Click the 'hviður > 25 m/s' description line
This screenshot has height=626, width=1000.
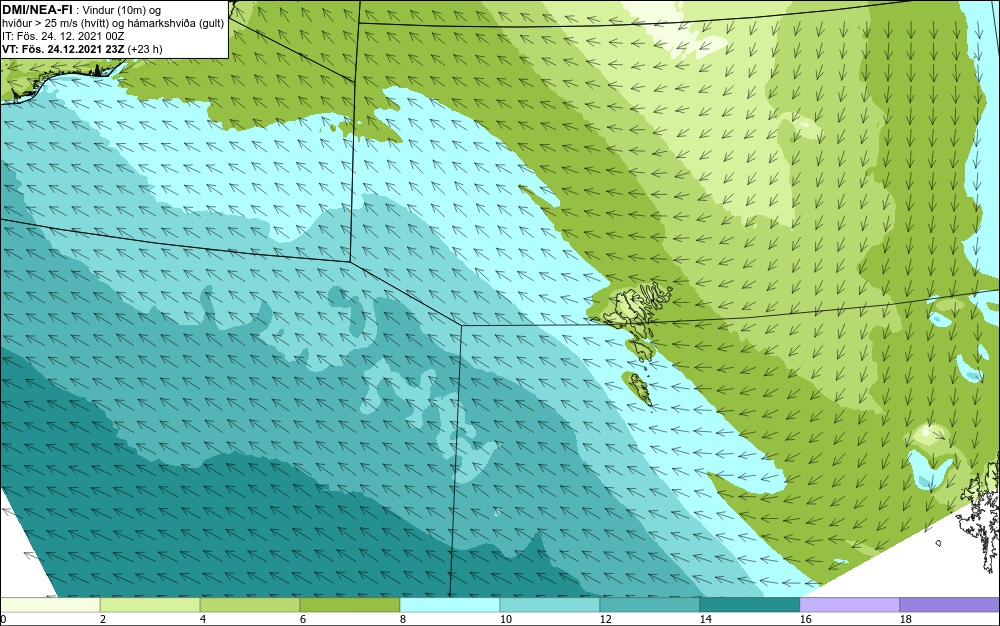pos(112,23)
